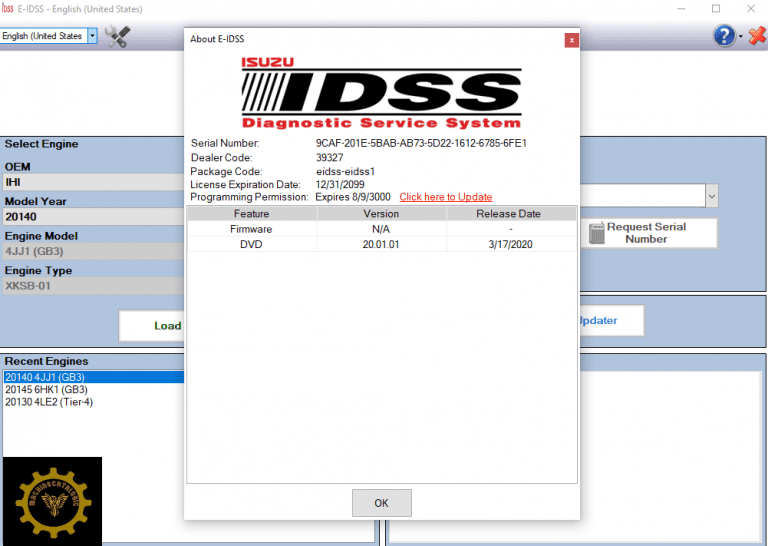
Task: Expand the English (United States) language dropdown
Action: pos(92,36)
